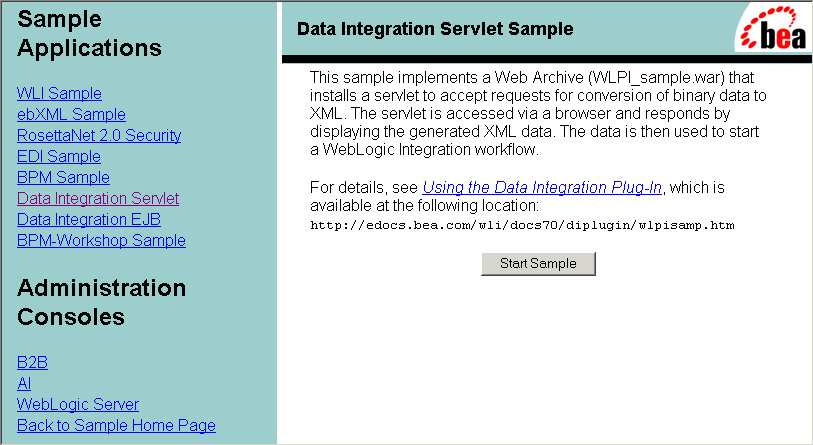Open the B2B administration console
The width and height of the screenshot is (813, 445).
[x=32, y=362]
